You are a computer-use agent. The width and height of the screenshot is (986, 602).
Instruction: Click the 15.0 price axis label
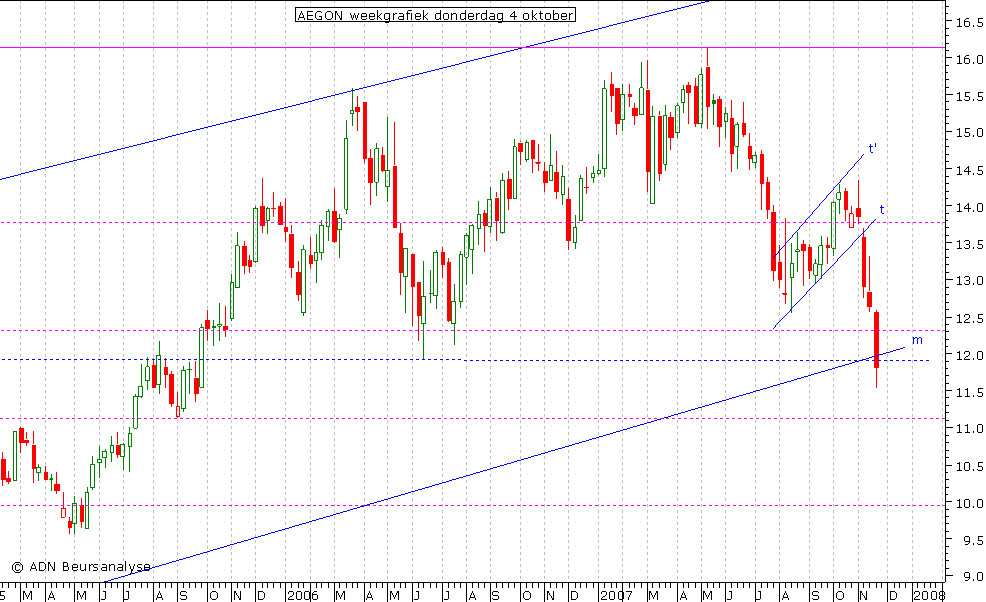tap(969, 133)
